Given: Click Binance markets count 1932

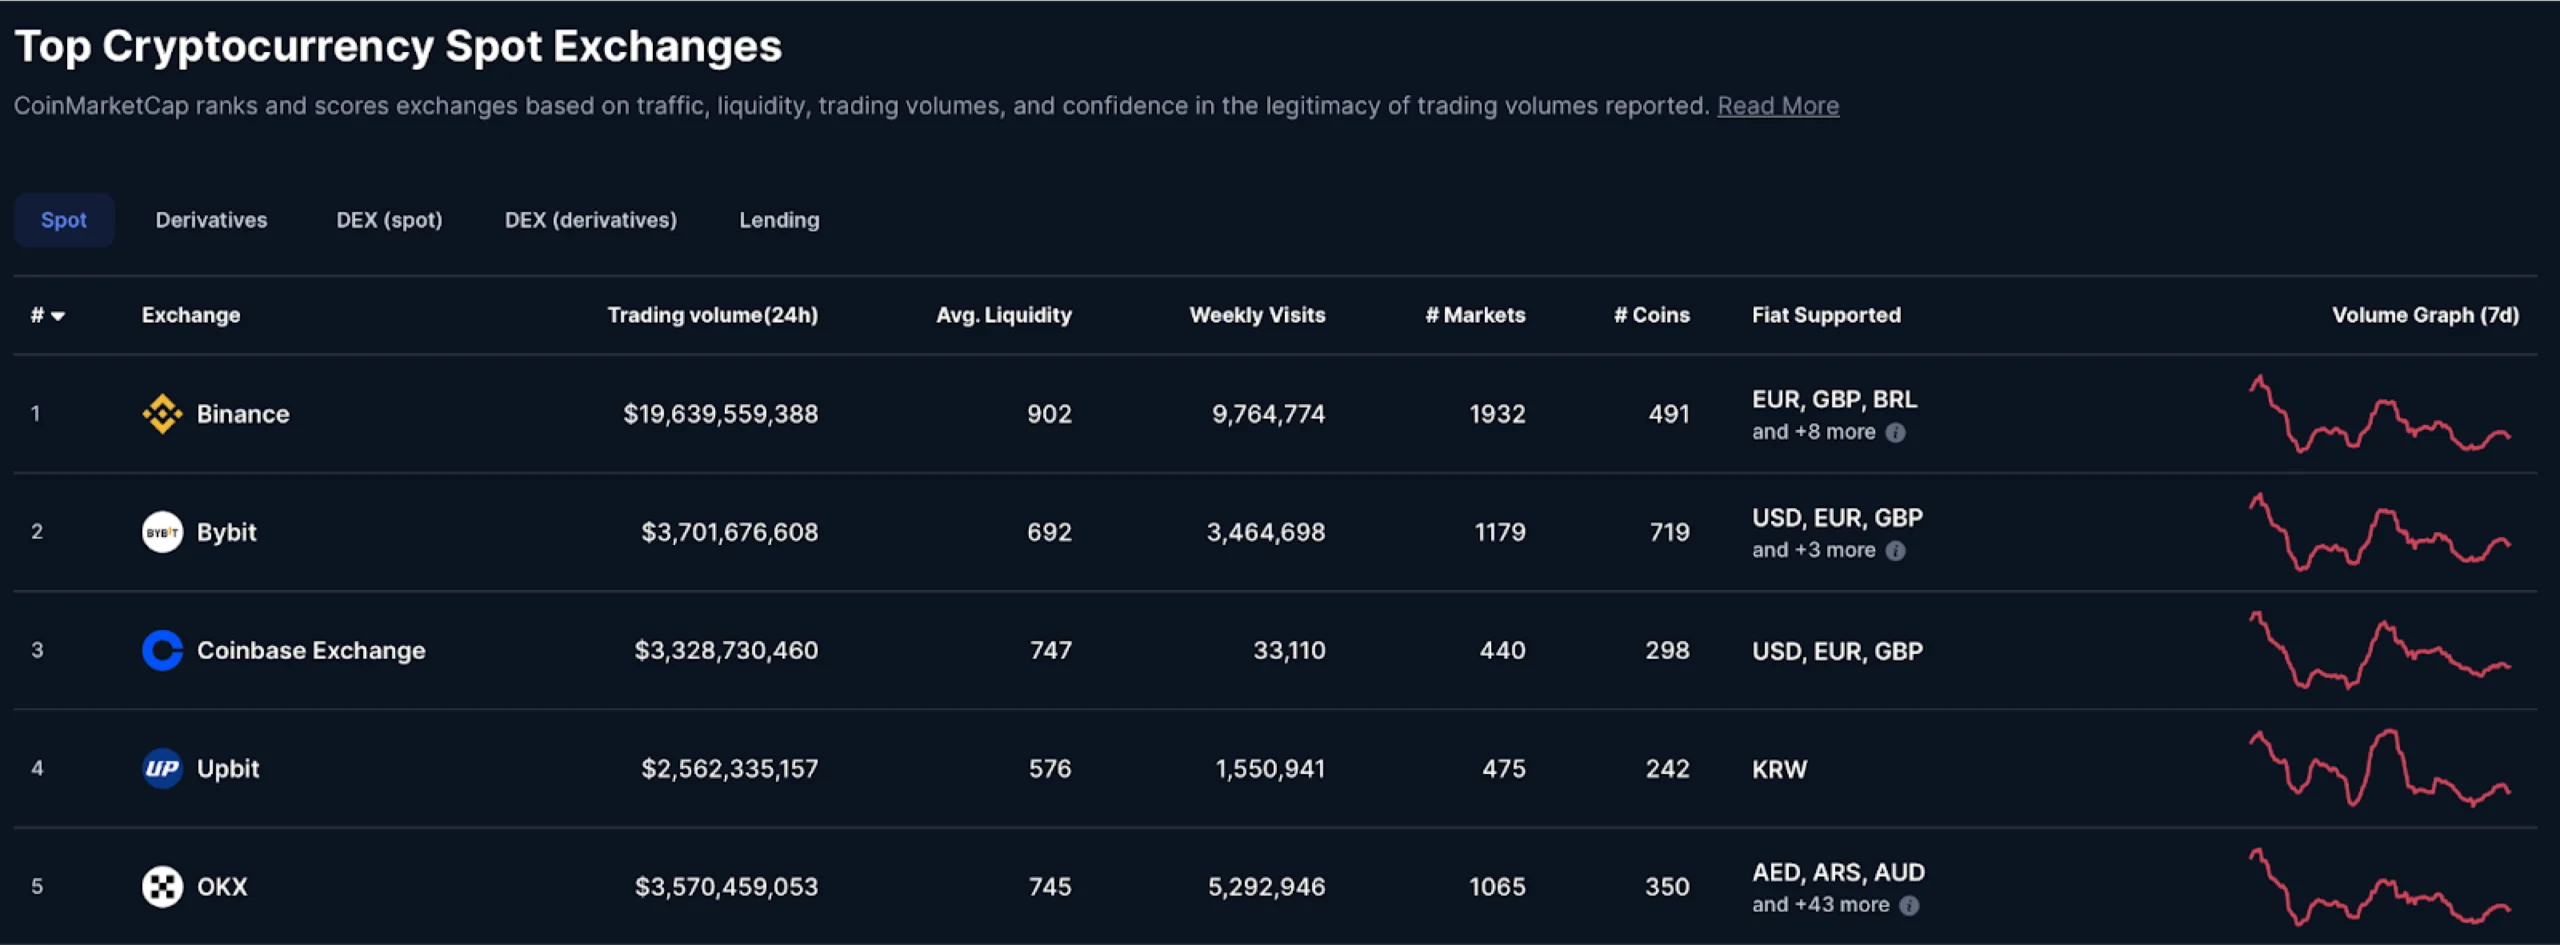Looking at the screenshot, I should point(1498,414).
